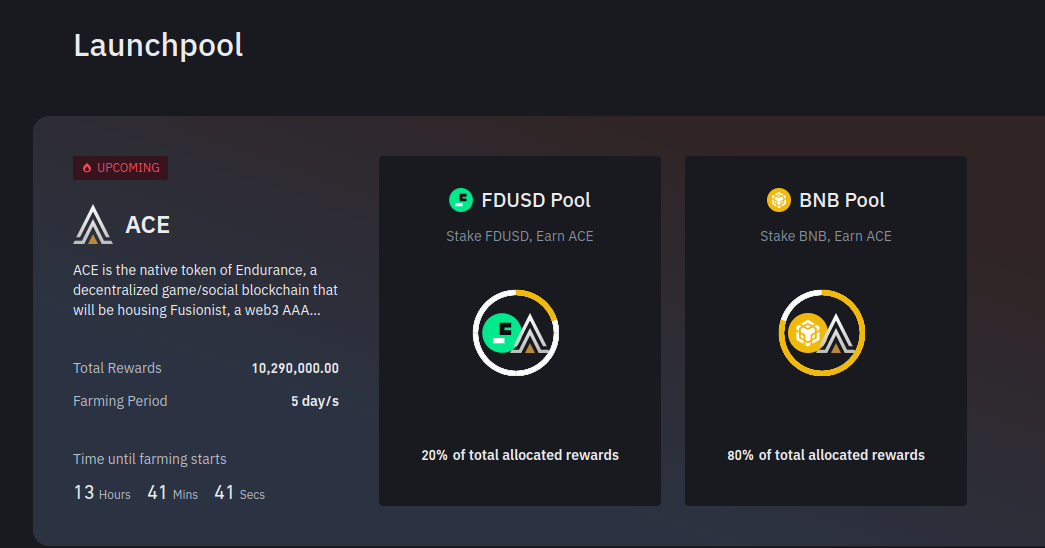The height and width of the screenshot is (548, 1045).
Task: Click the '5 day/s' value
Action: [315, 401]
